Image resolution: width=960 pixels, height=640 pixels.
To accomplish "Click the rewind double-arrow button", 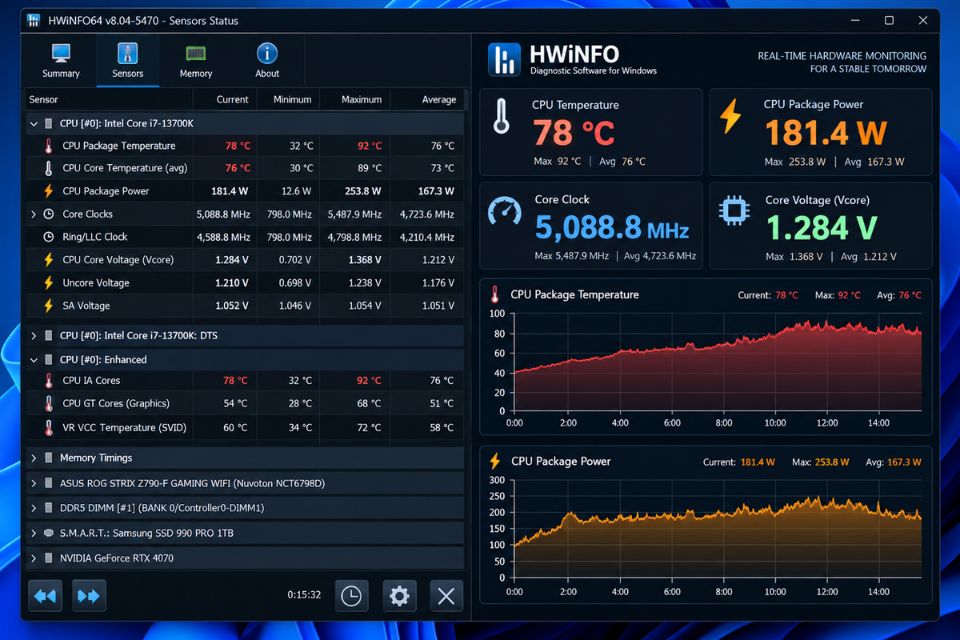I will (45, 595).
